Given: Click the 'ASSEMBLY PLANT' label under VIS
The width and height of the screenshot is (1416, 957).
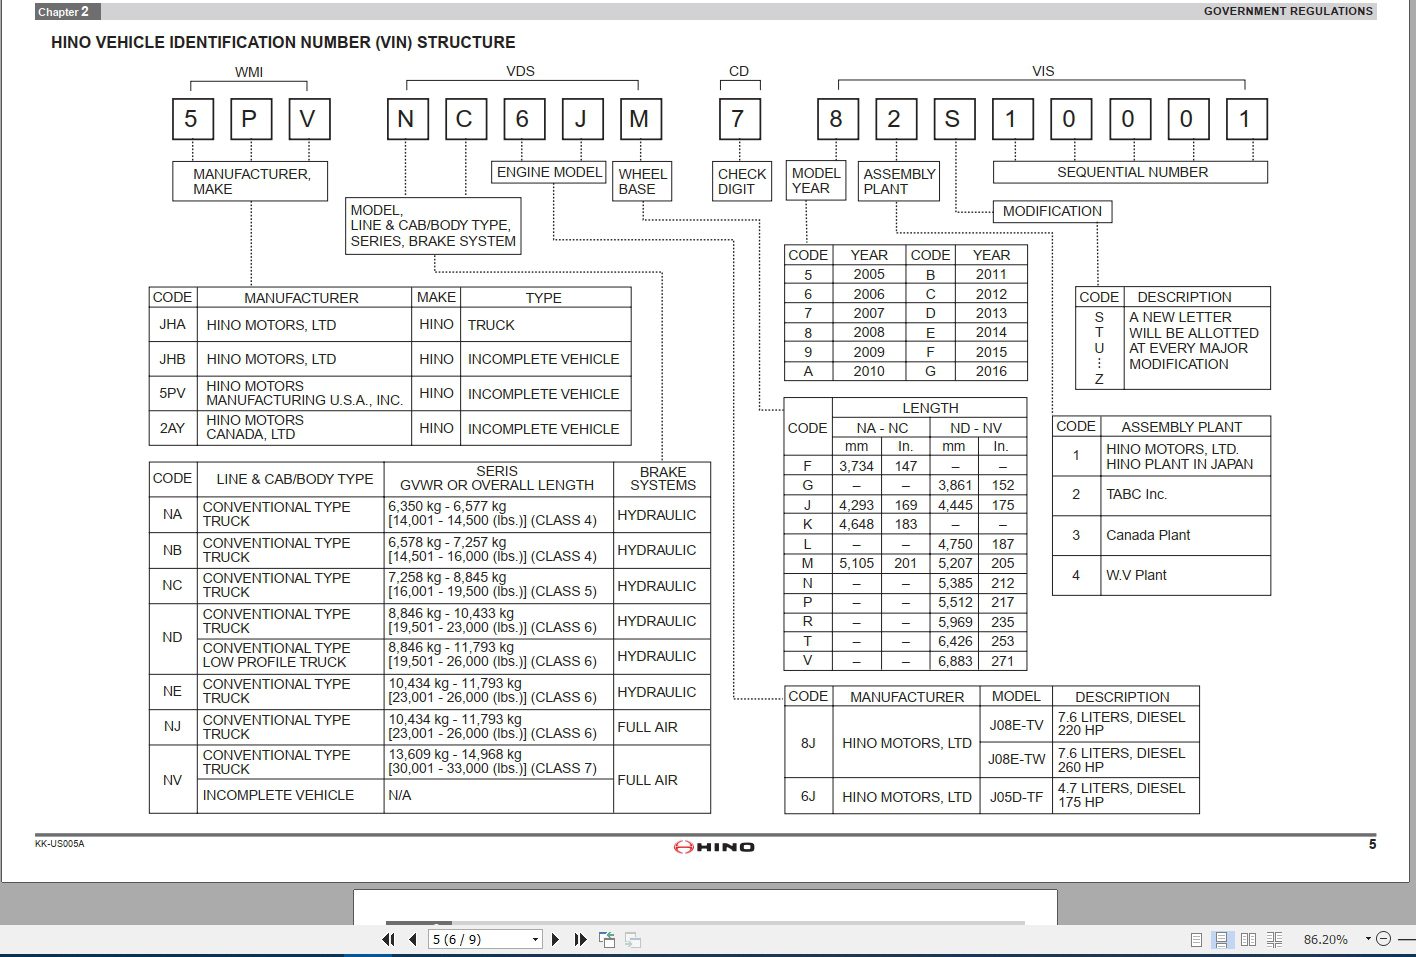Looking at the screenshot, I should (x=899, y=181).
